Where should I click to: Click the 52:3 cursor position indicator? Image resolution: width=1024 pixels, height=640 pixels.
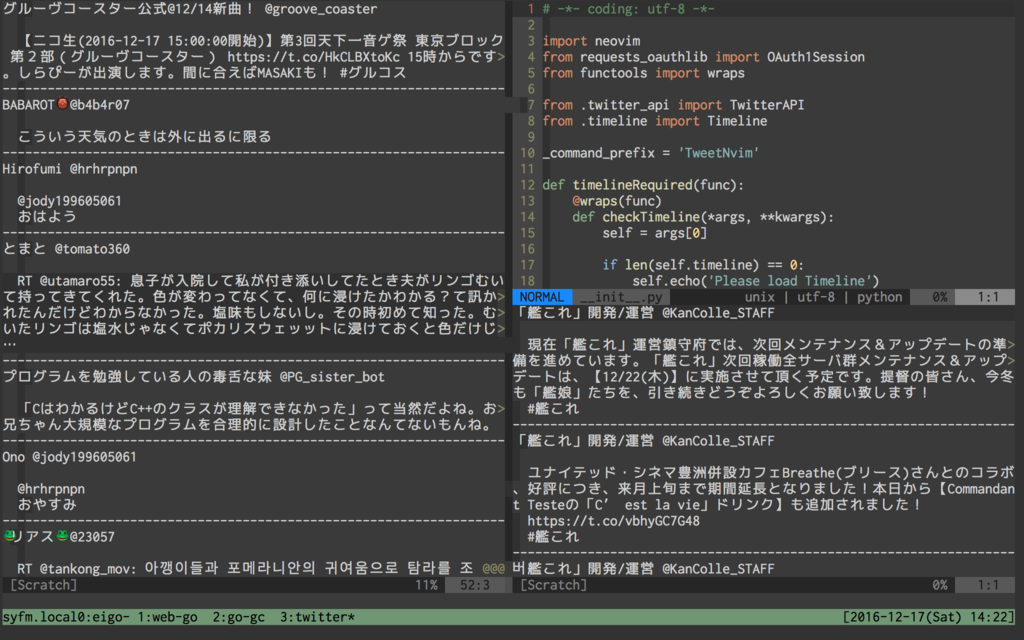coord(475,585)
